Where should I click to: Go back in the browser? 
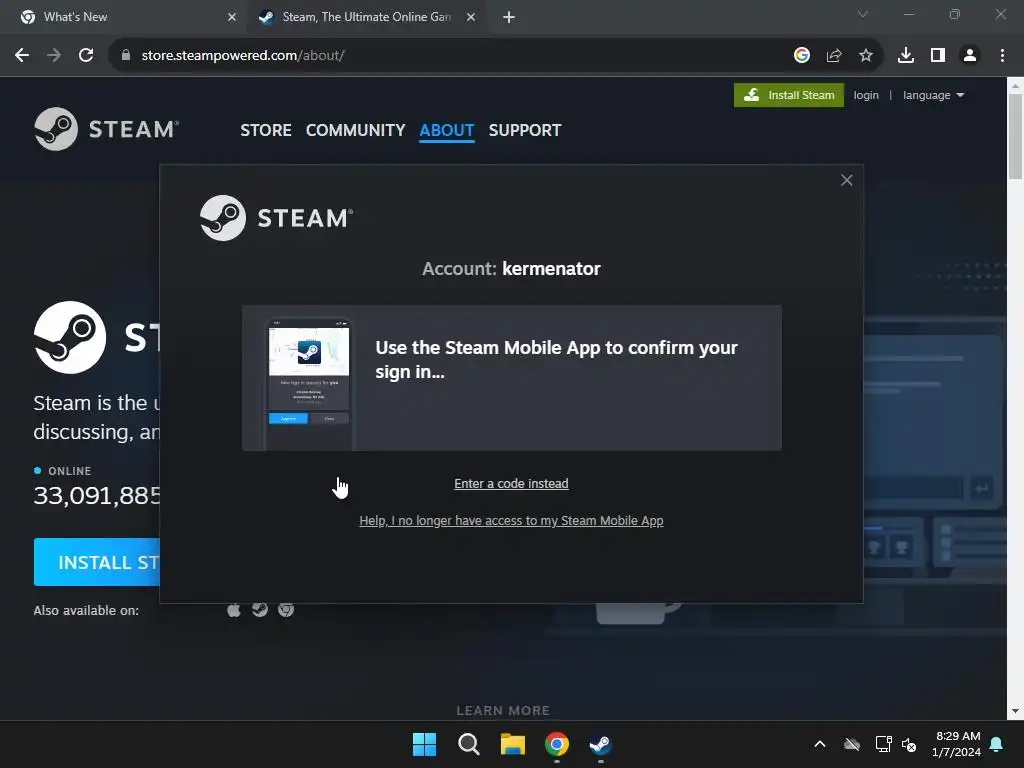pos(22,56)
